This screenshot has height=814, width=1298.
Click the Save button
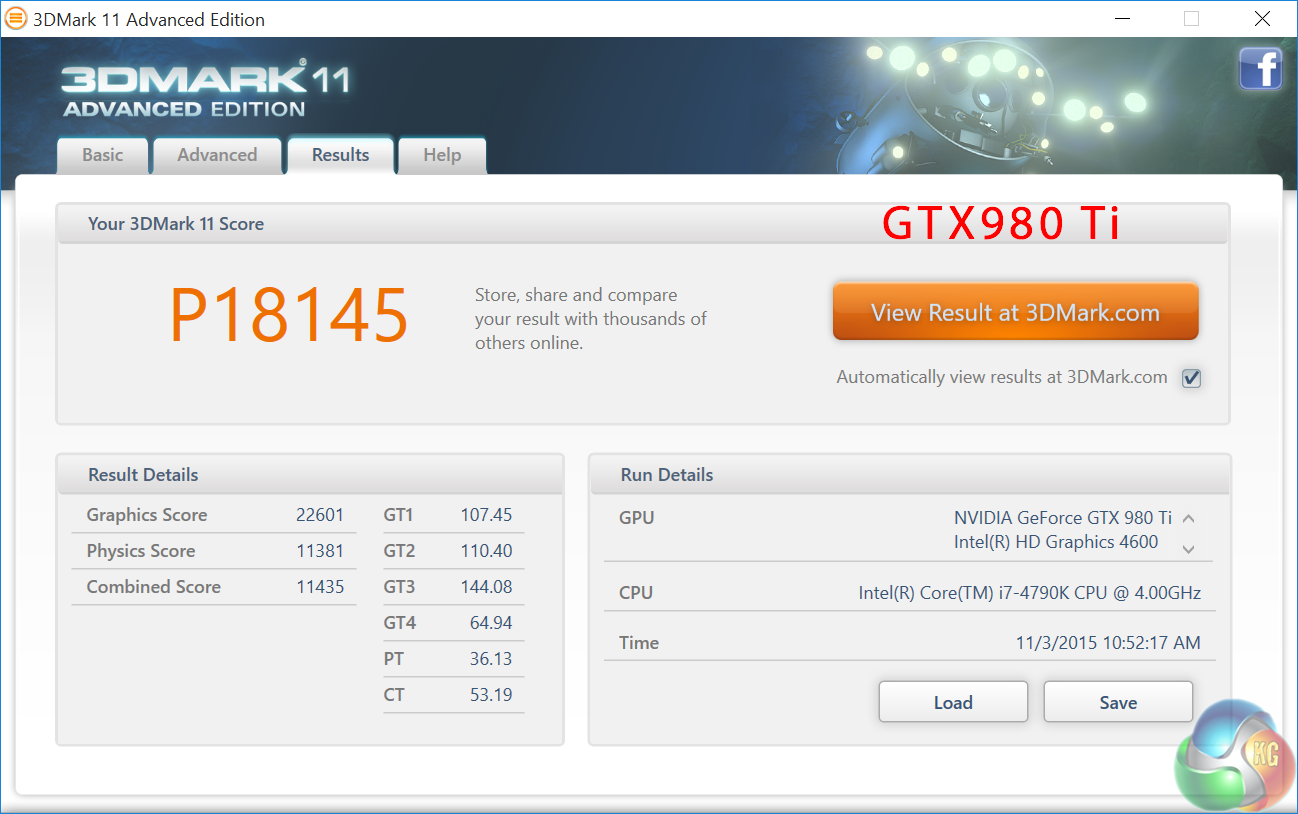[x=1118, y=702]
